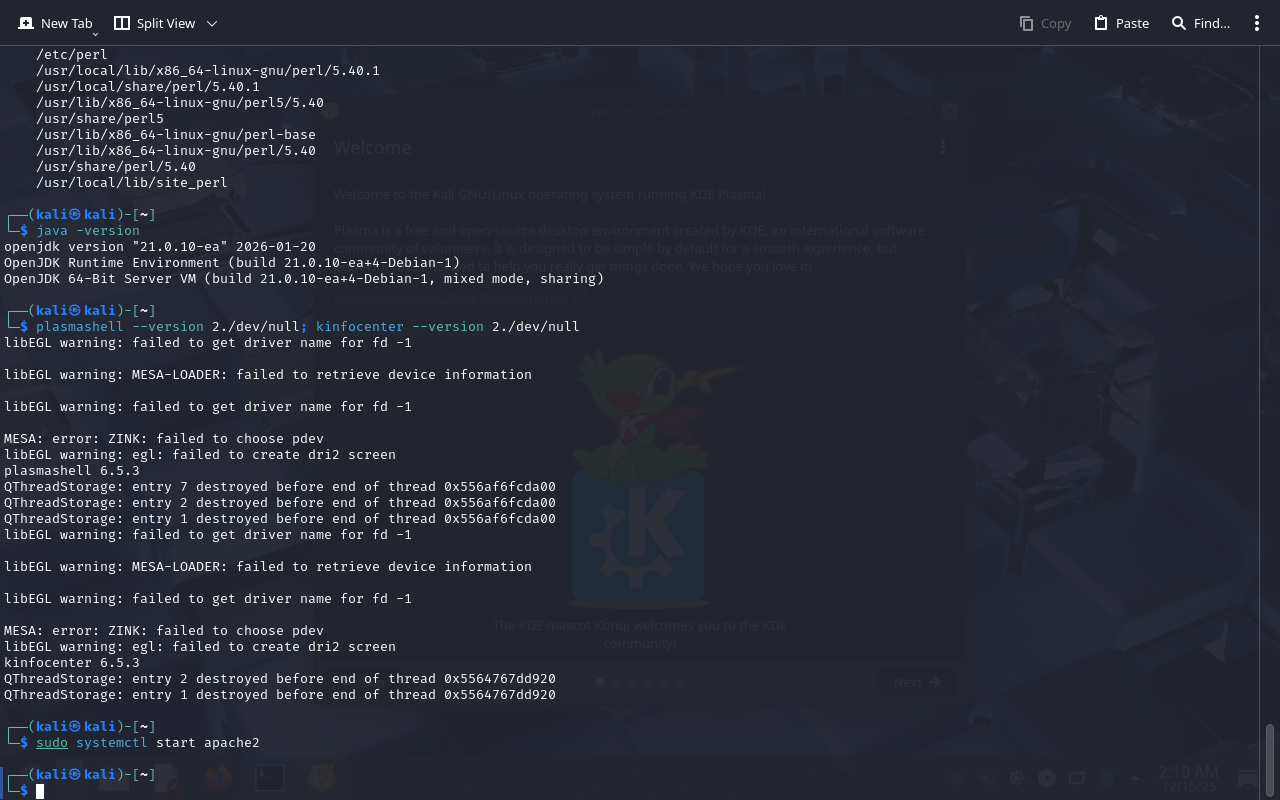Viewport: 1280px width, 800px height.
Task: Click the /etc/perl path line
Action: 72,55
